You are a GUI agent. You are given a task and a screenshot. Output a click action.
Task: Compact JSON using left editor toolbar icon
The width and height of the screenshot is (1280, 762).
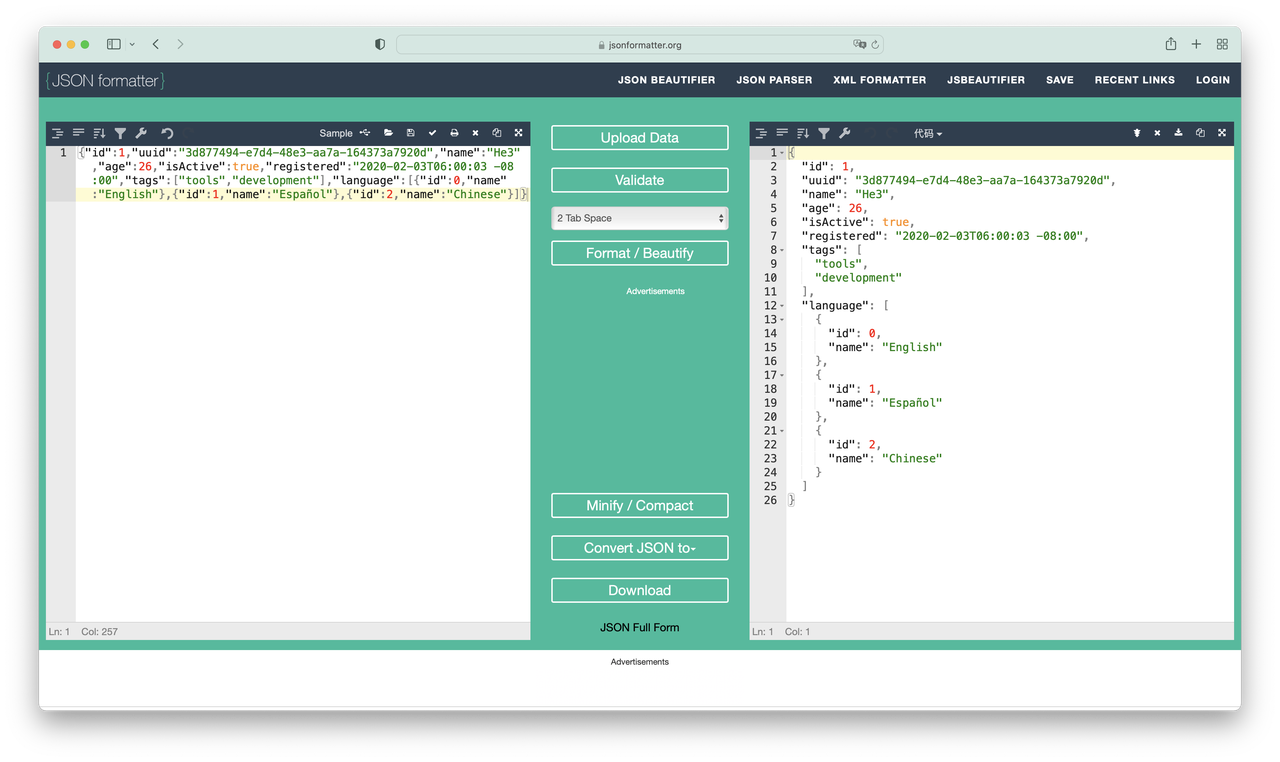(x=78, y=133)
